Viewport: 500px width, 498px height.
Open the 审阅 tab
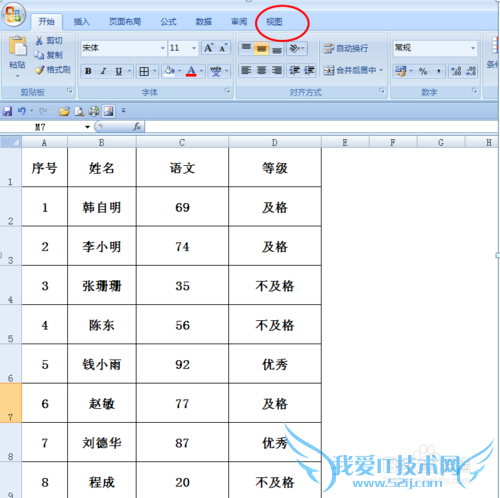pyautogui.click(x=239, y=22)
